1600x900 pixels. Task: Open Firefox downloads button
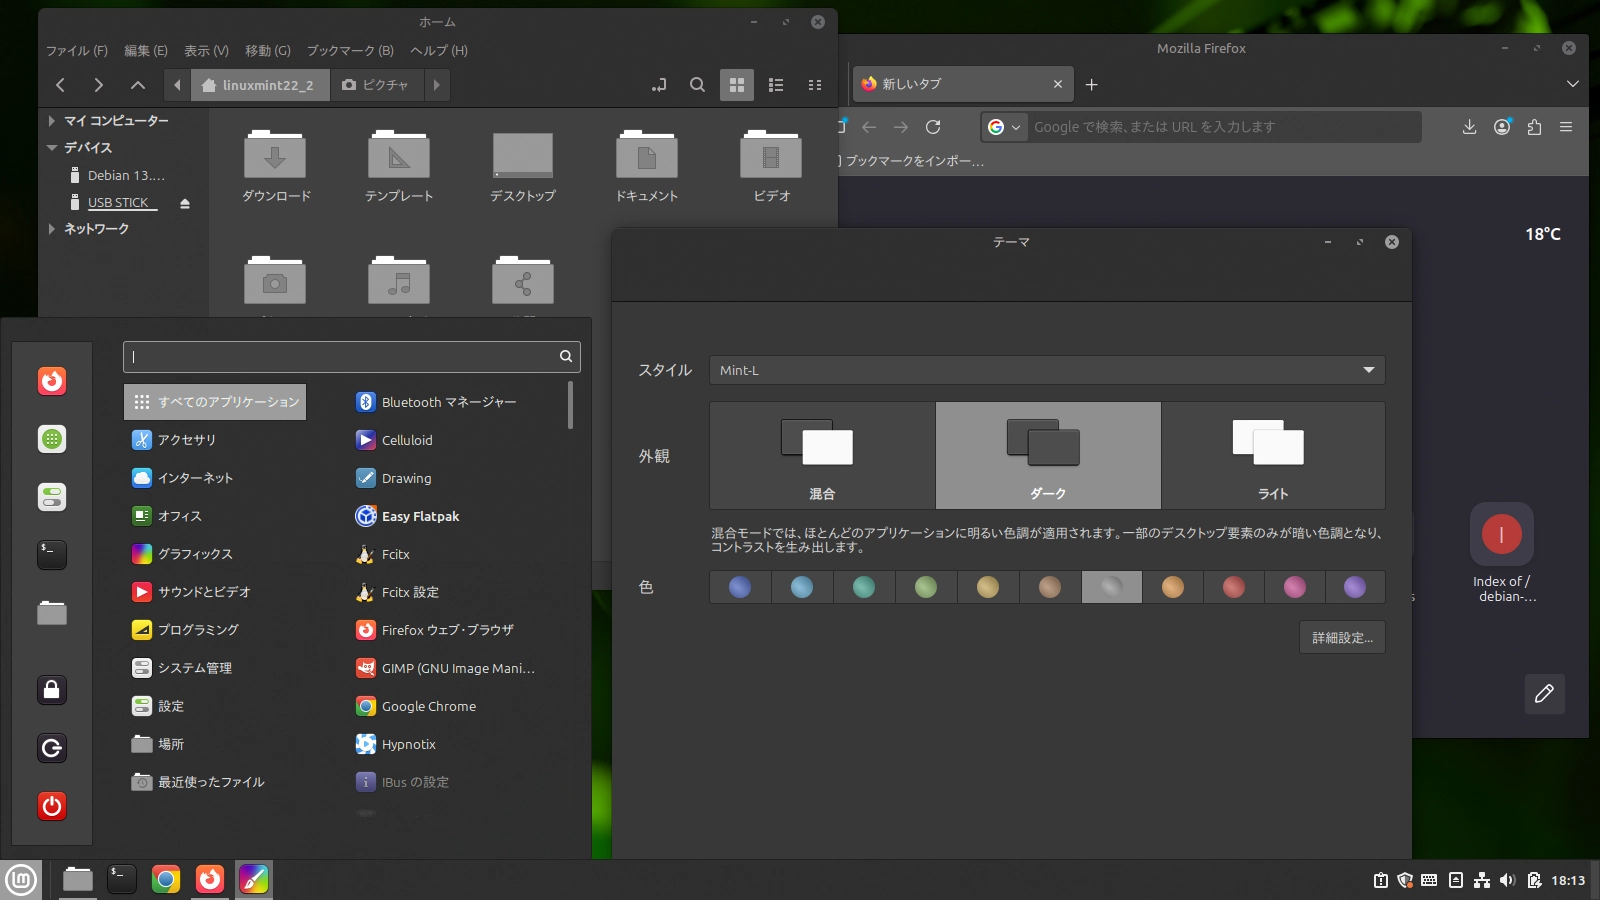(1469, 127)
